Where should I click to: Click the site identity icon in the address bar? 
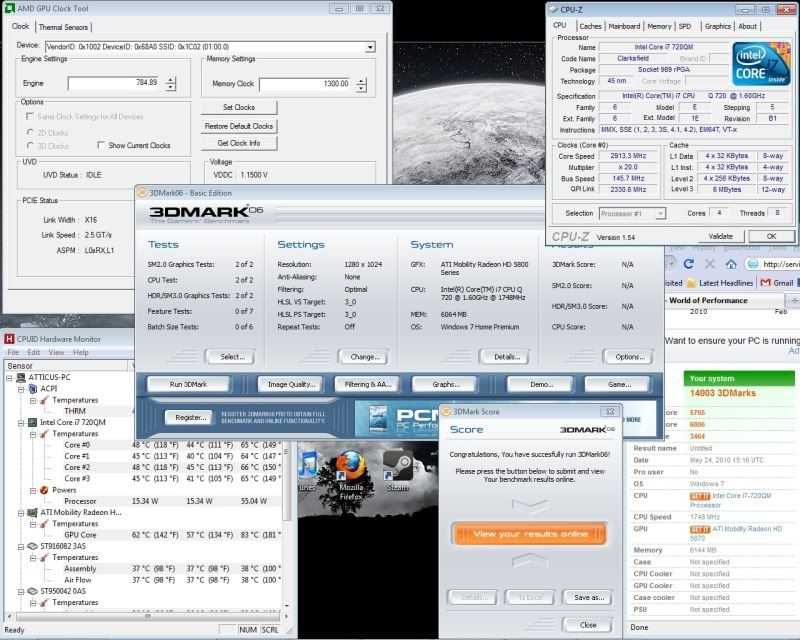click(752, 264)
